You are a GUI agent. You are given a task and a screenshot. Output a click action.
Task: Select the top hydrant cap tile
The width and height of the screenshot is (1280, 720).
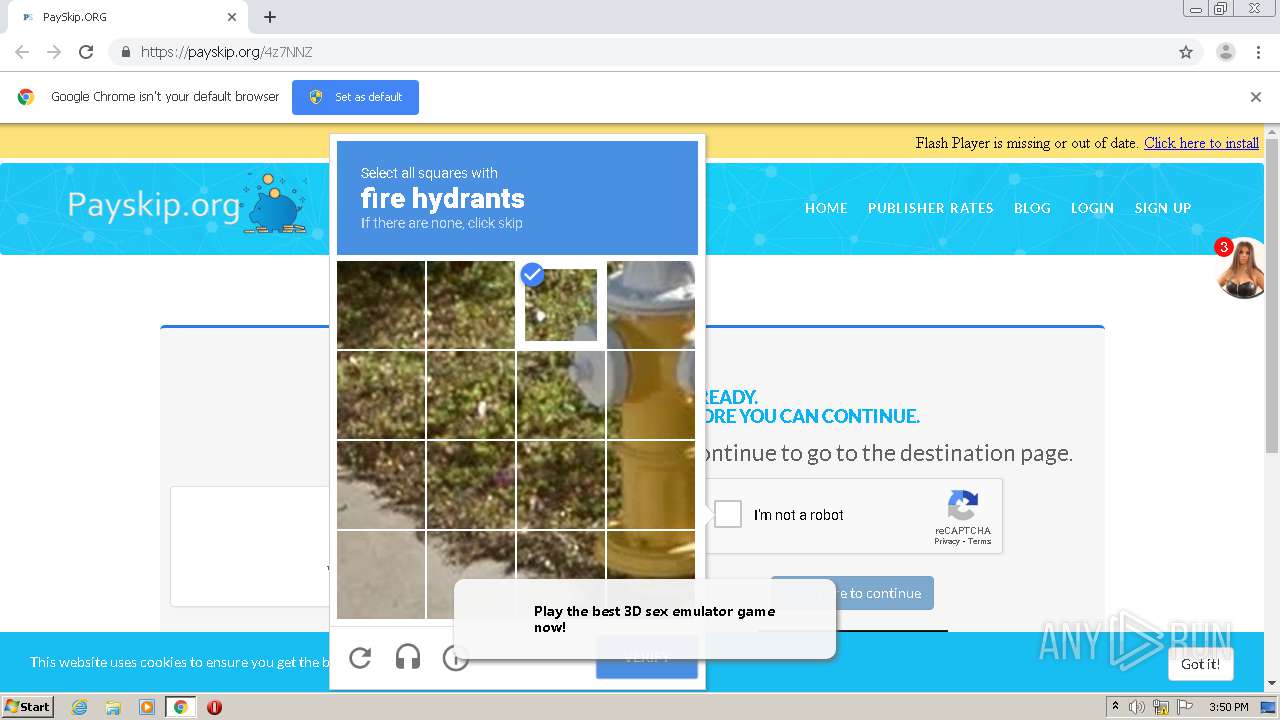[651, 305]
